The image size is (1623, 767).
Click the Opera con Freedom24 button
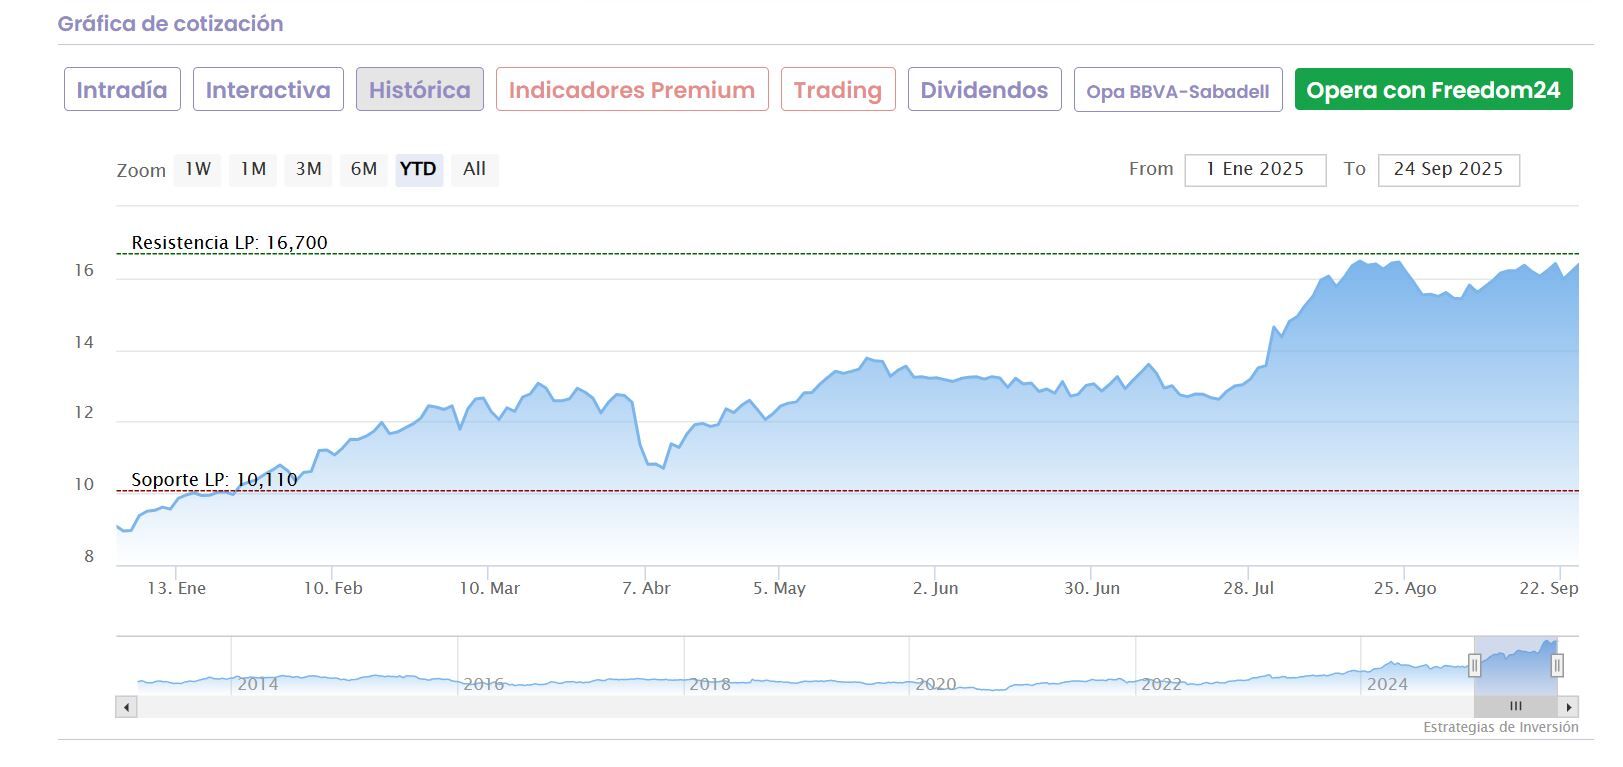tap(1433, 90)
